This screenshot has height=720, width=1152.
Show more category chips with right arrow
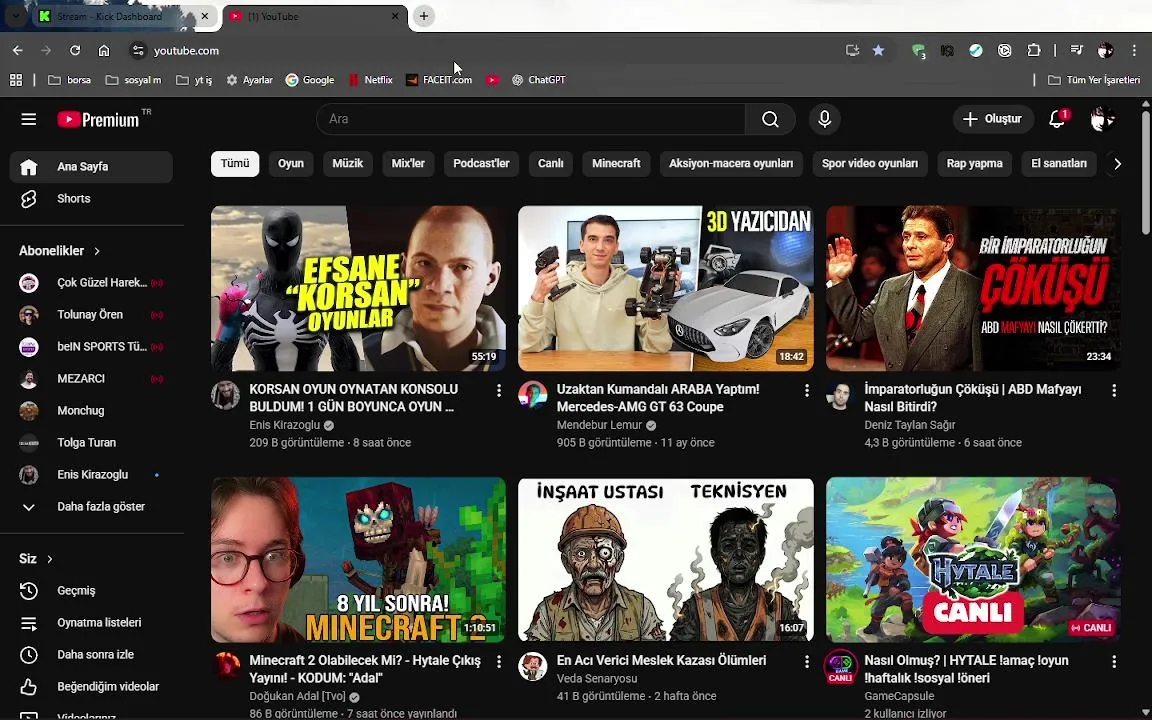[1117, 164]
